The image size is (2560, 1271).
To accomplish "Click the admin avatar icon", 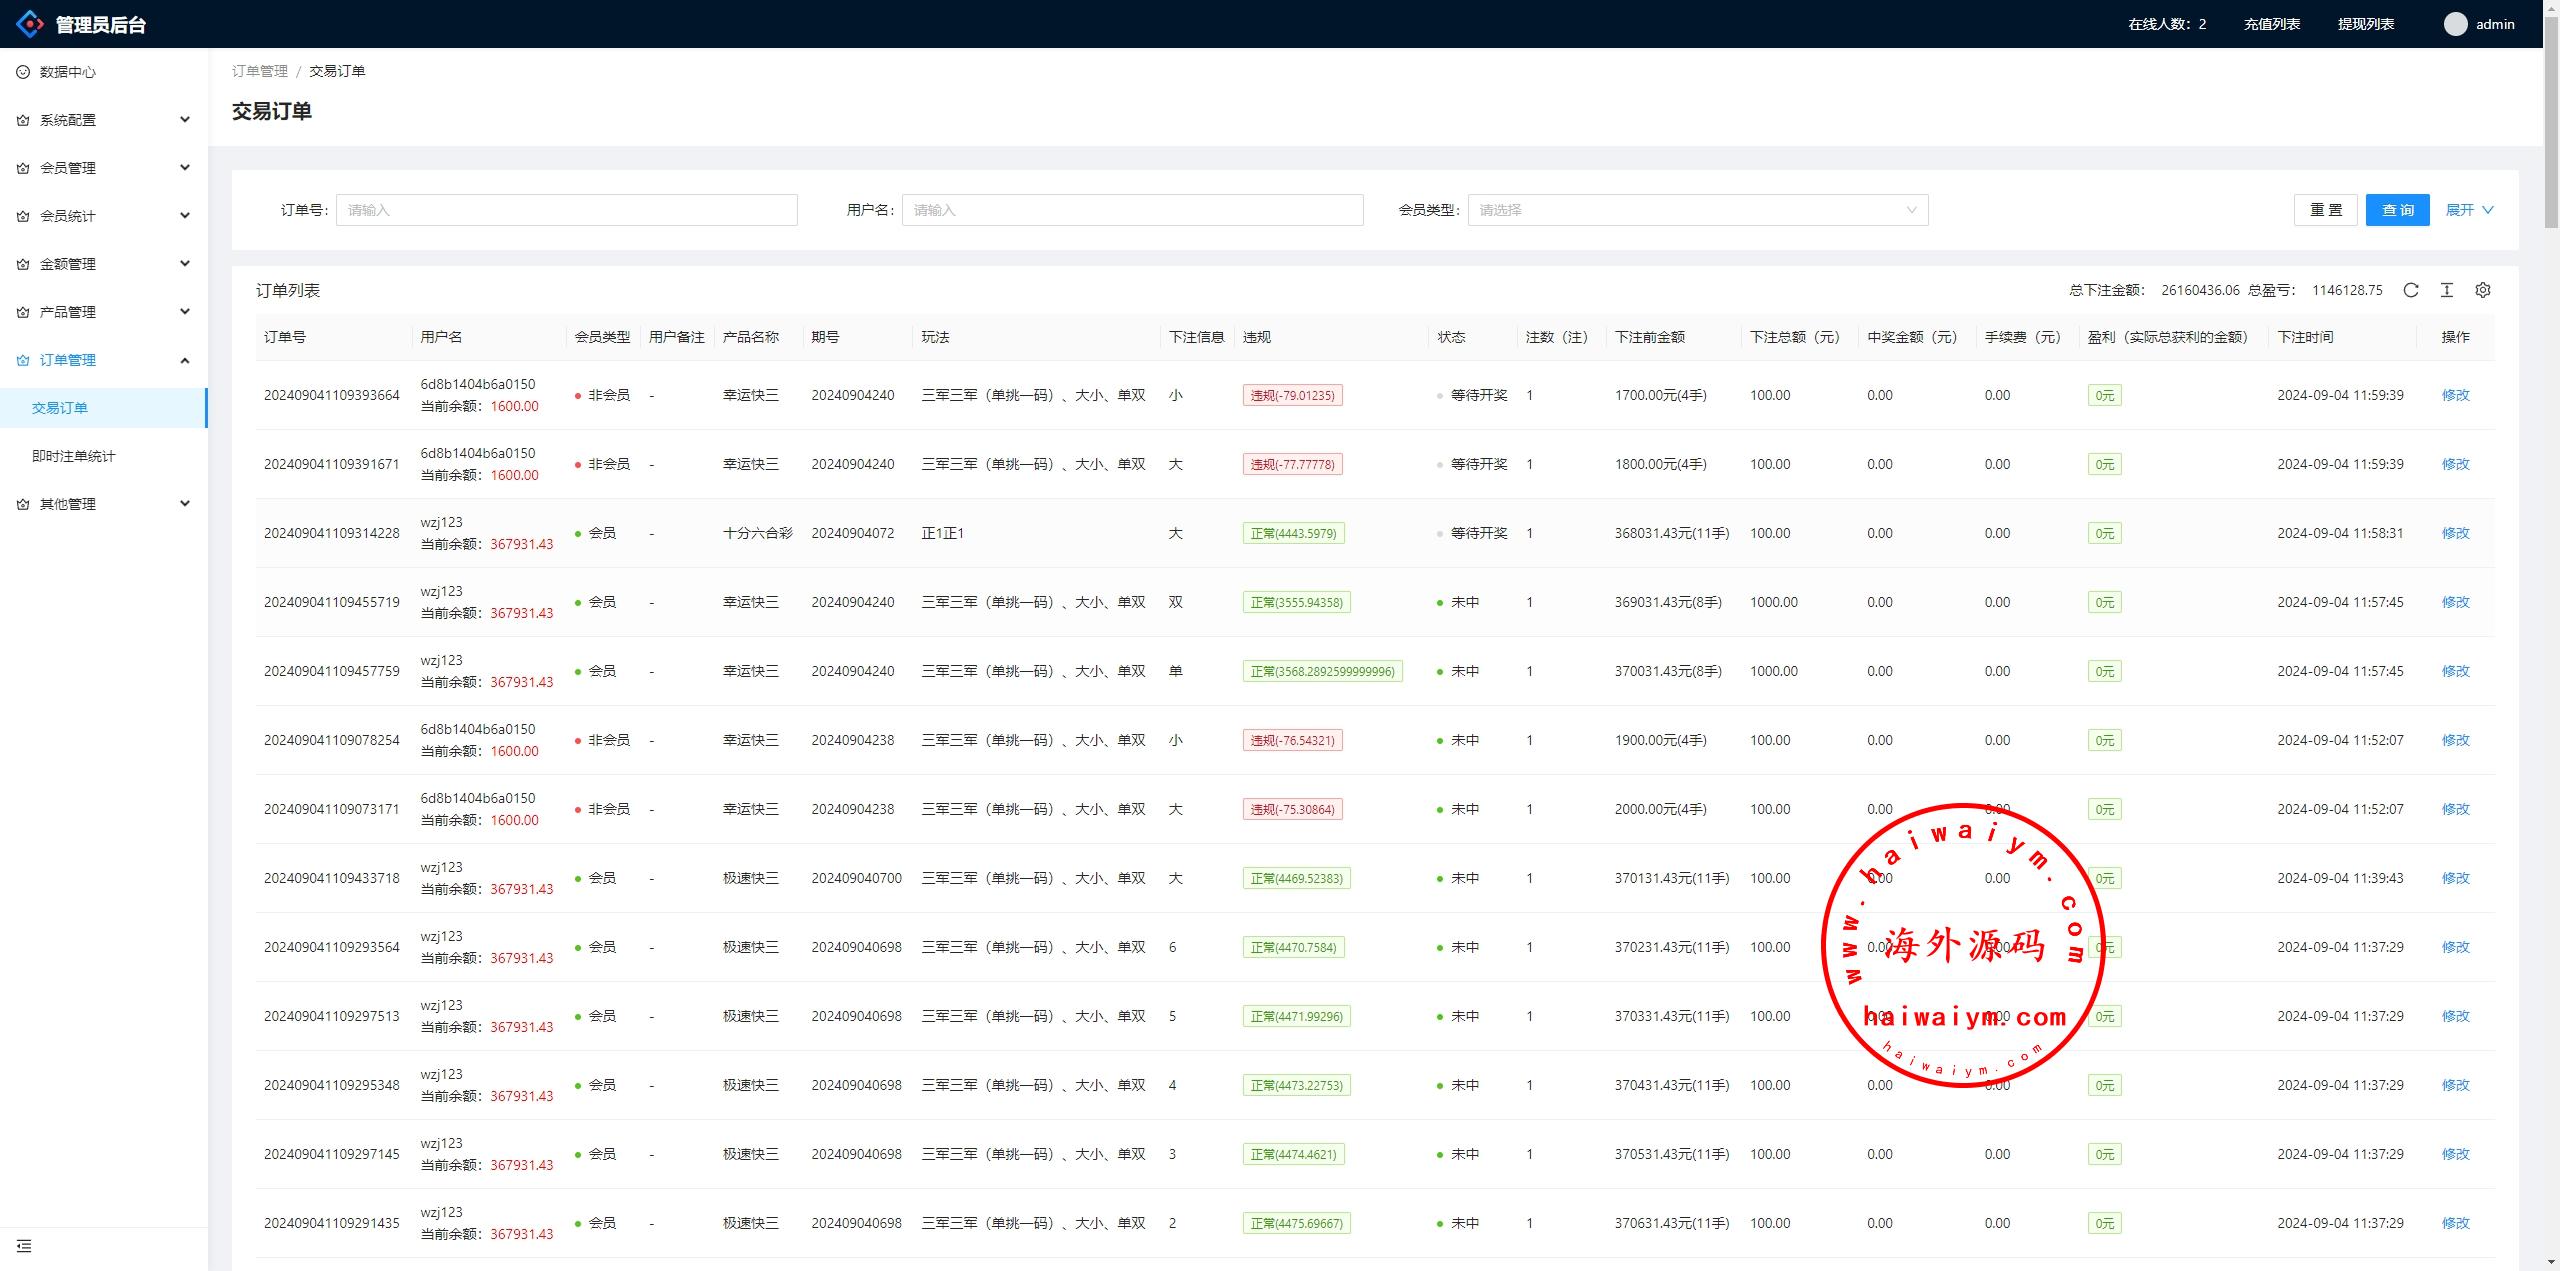I will tap(2455, 24).
